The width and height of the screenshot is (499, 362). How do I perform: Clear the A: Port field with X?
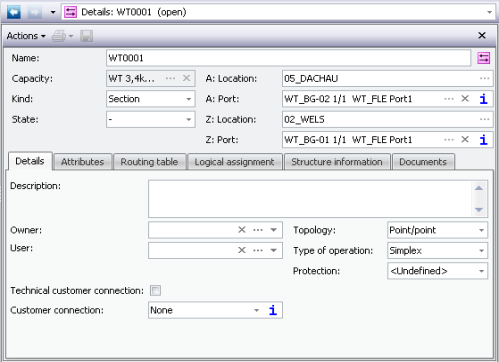(x=465, y=99)
